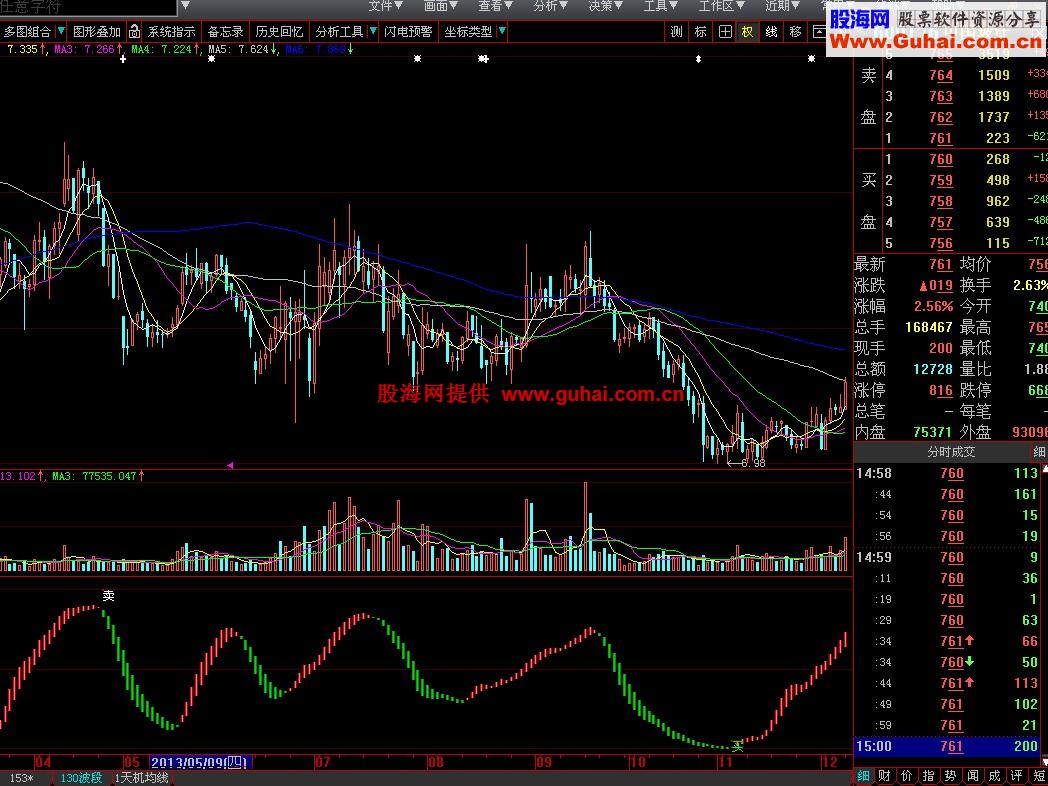Image resolution: width=1048 pixels, height=786 pixels.
Task: Open the 画面 menu
Action: 441,6
